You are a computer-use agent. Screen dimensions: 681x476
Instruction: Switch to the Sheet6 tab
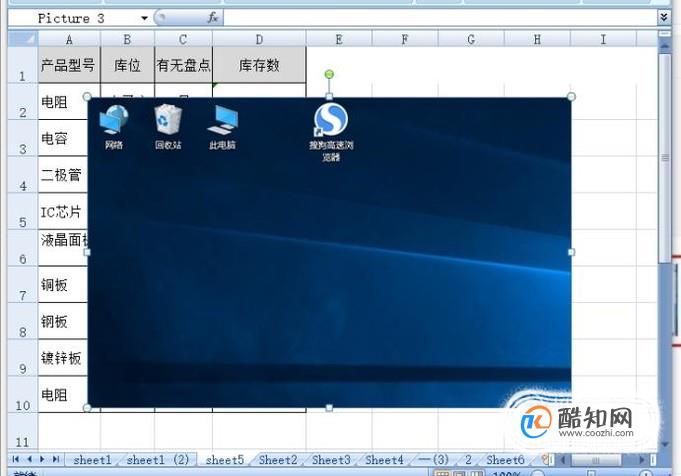(x=505, y=460)
